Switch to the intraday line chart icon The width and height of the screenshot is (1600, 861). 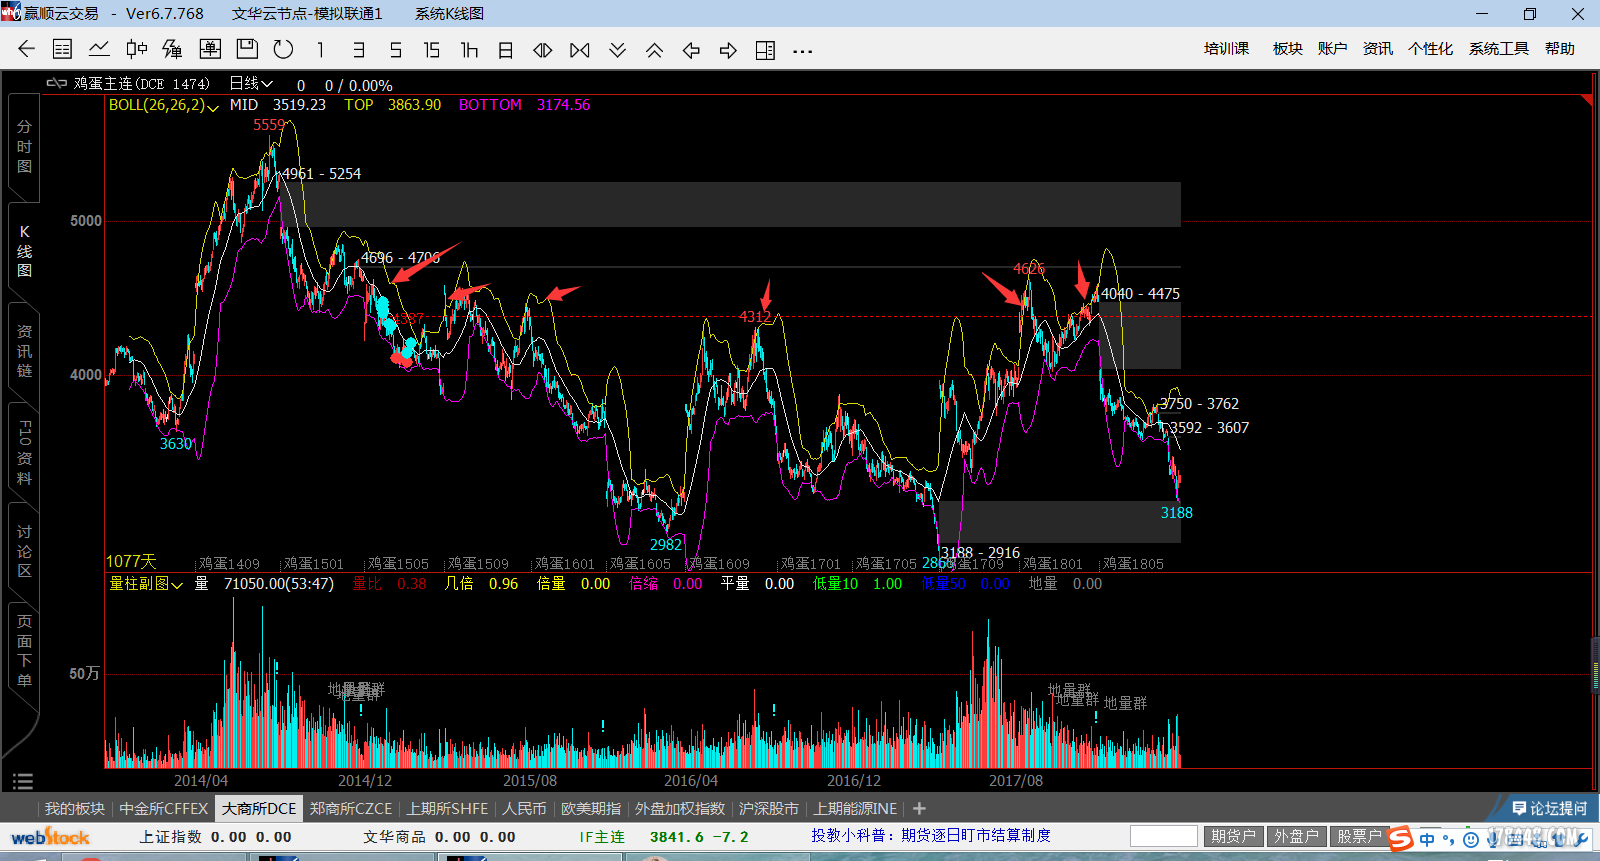pyautogui.click(x=99, y=49)
